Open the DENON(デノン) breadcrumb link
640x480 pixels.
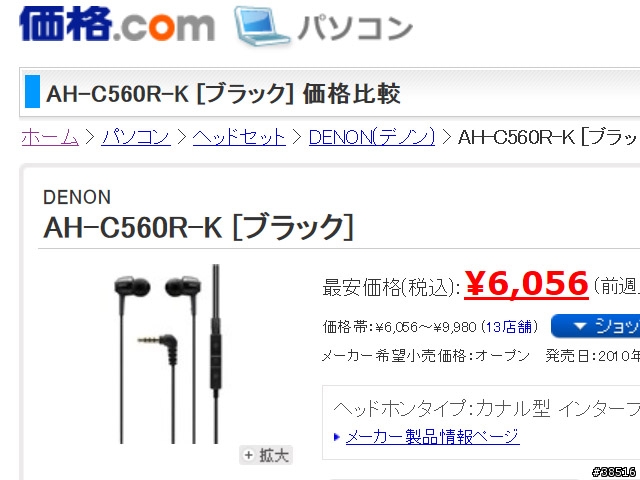click(x=372, y=137)
